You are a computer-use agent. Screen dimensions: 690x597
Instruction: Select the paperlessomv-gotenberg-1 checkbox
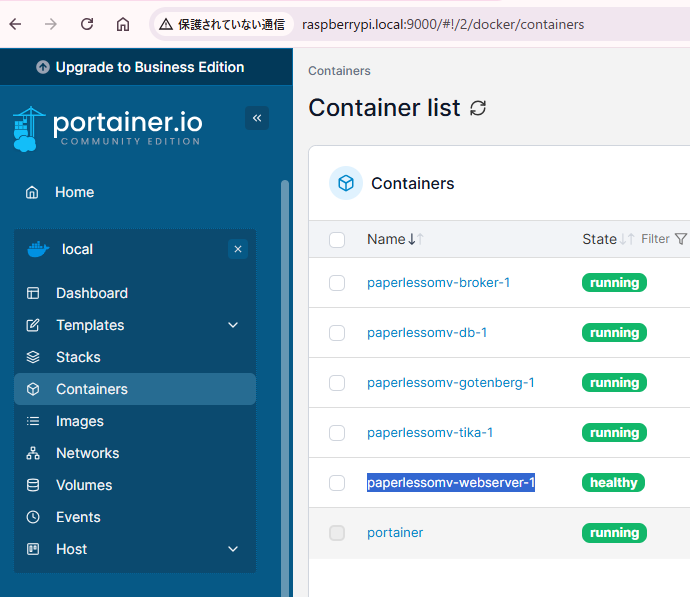tap(337, 383)
